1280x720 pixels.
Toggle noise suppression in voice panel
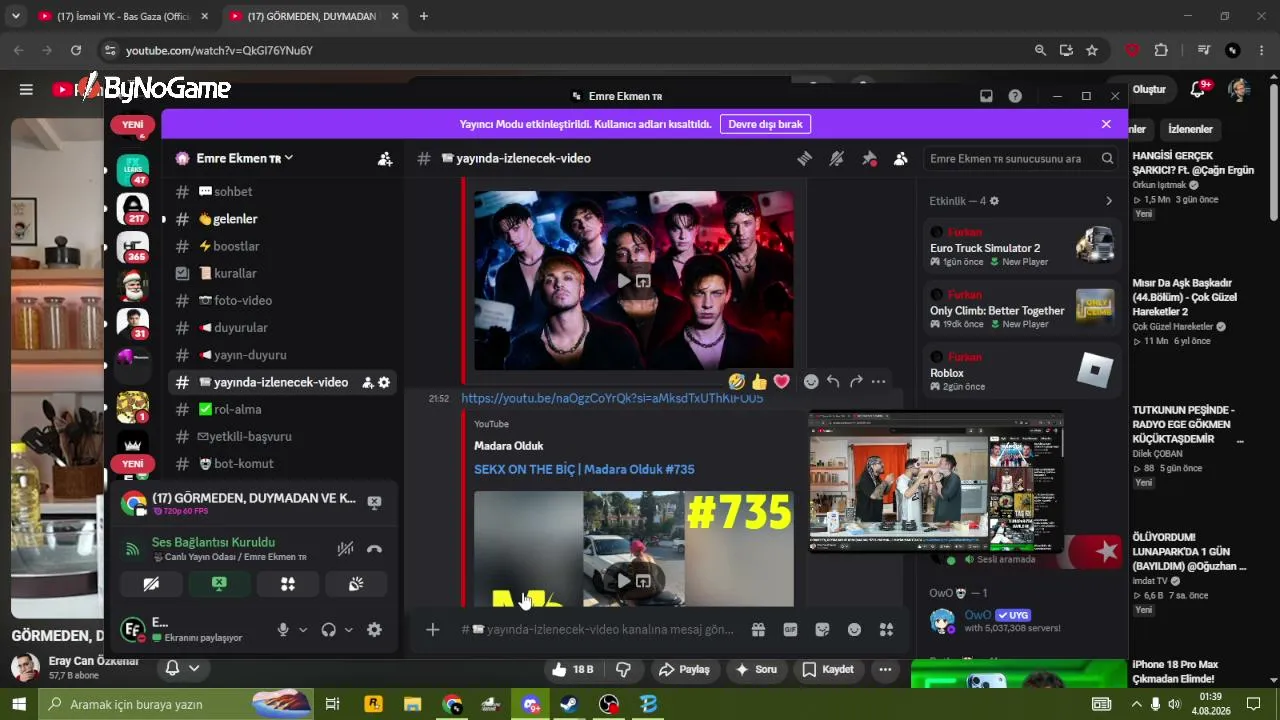(x=345, y=548)
